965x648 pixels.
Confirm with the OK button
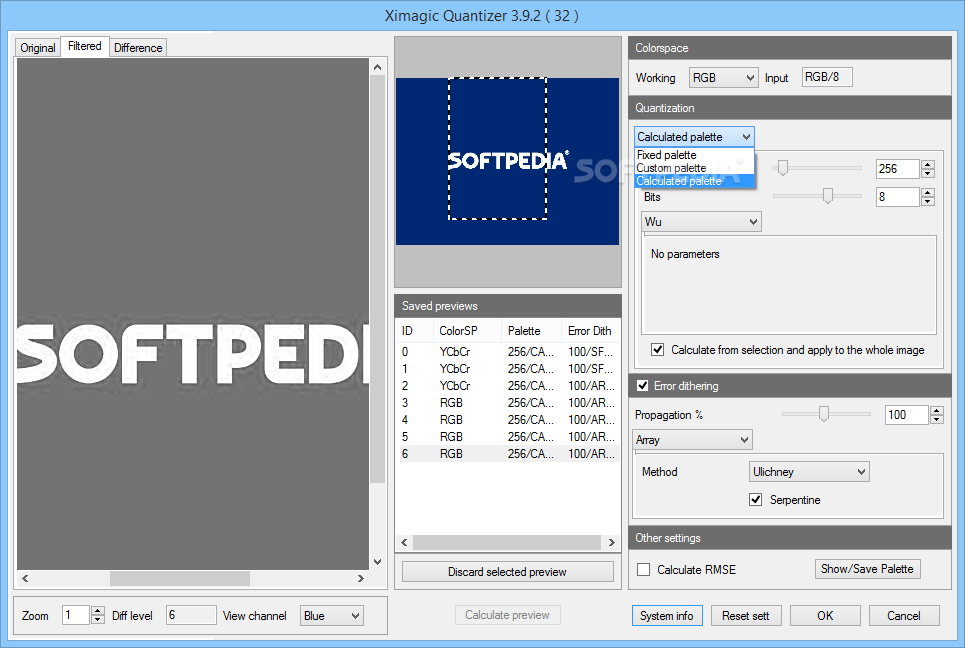pyautogui.click(x=825, y=615)
